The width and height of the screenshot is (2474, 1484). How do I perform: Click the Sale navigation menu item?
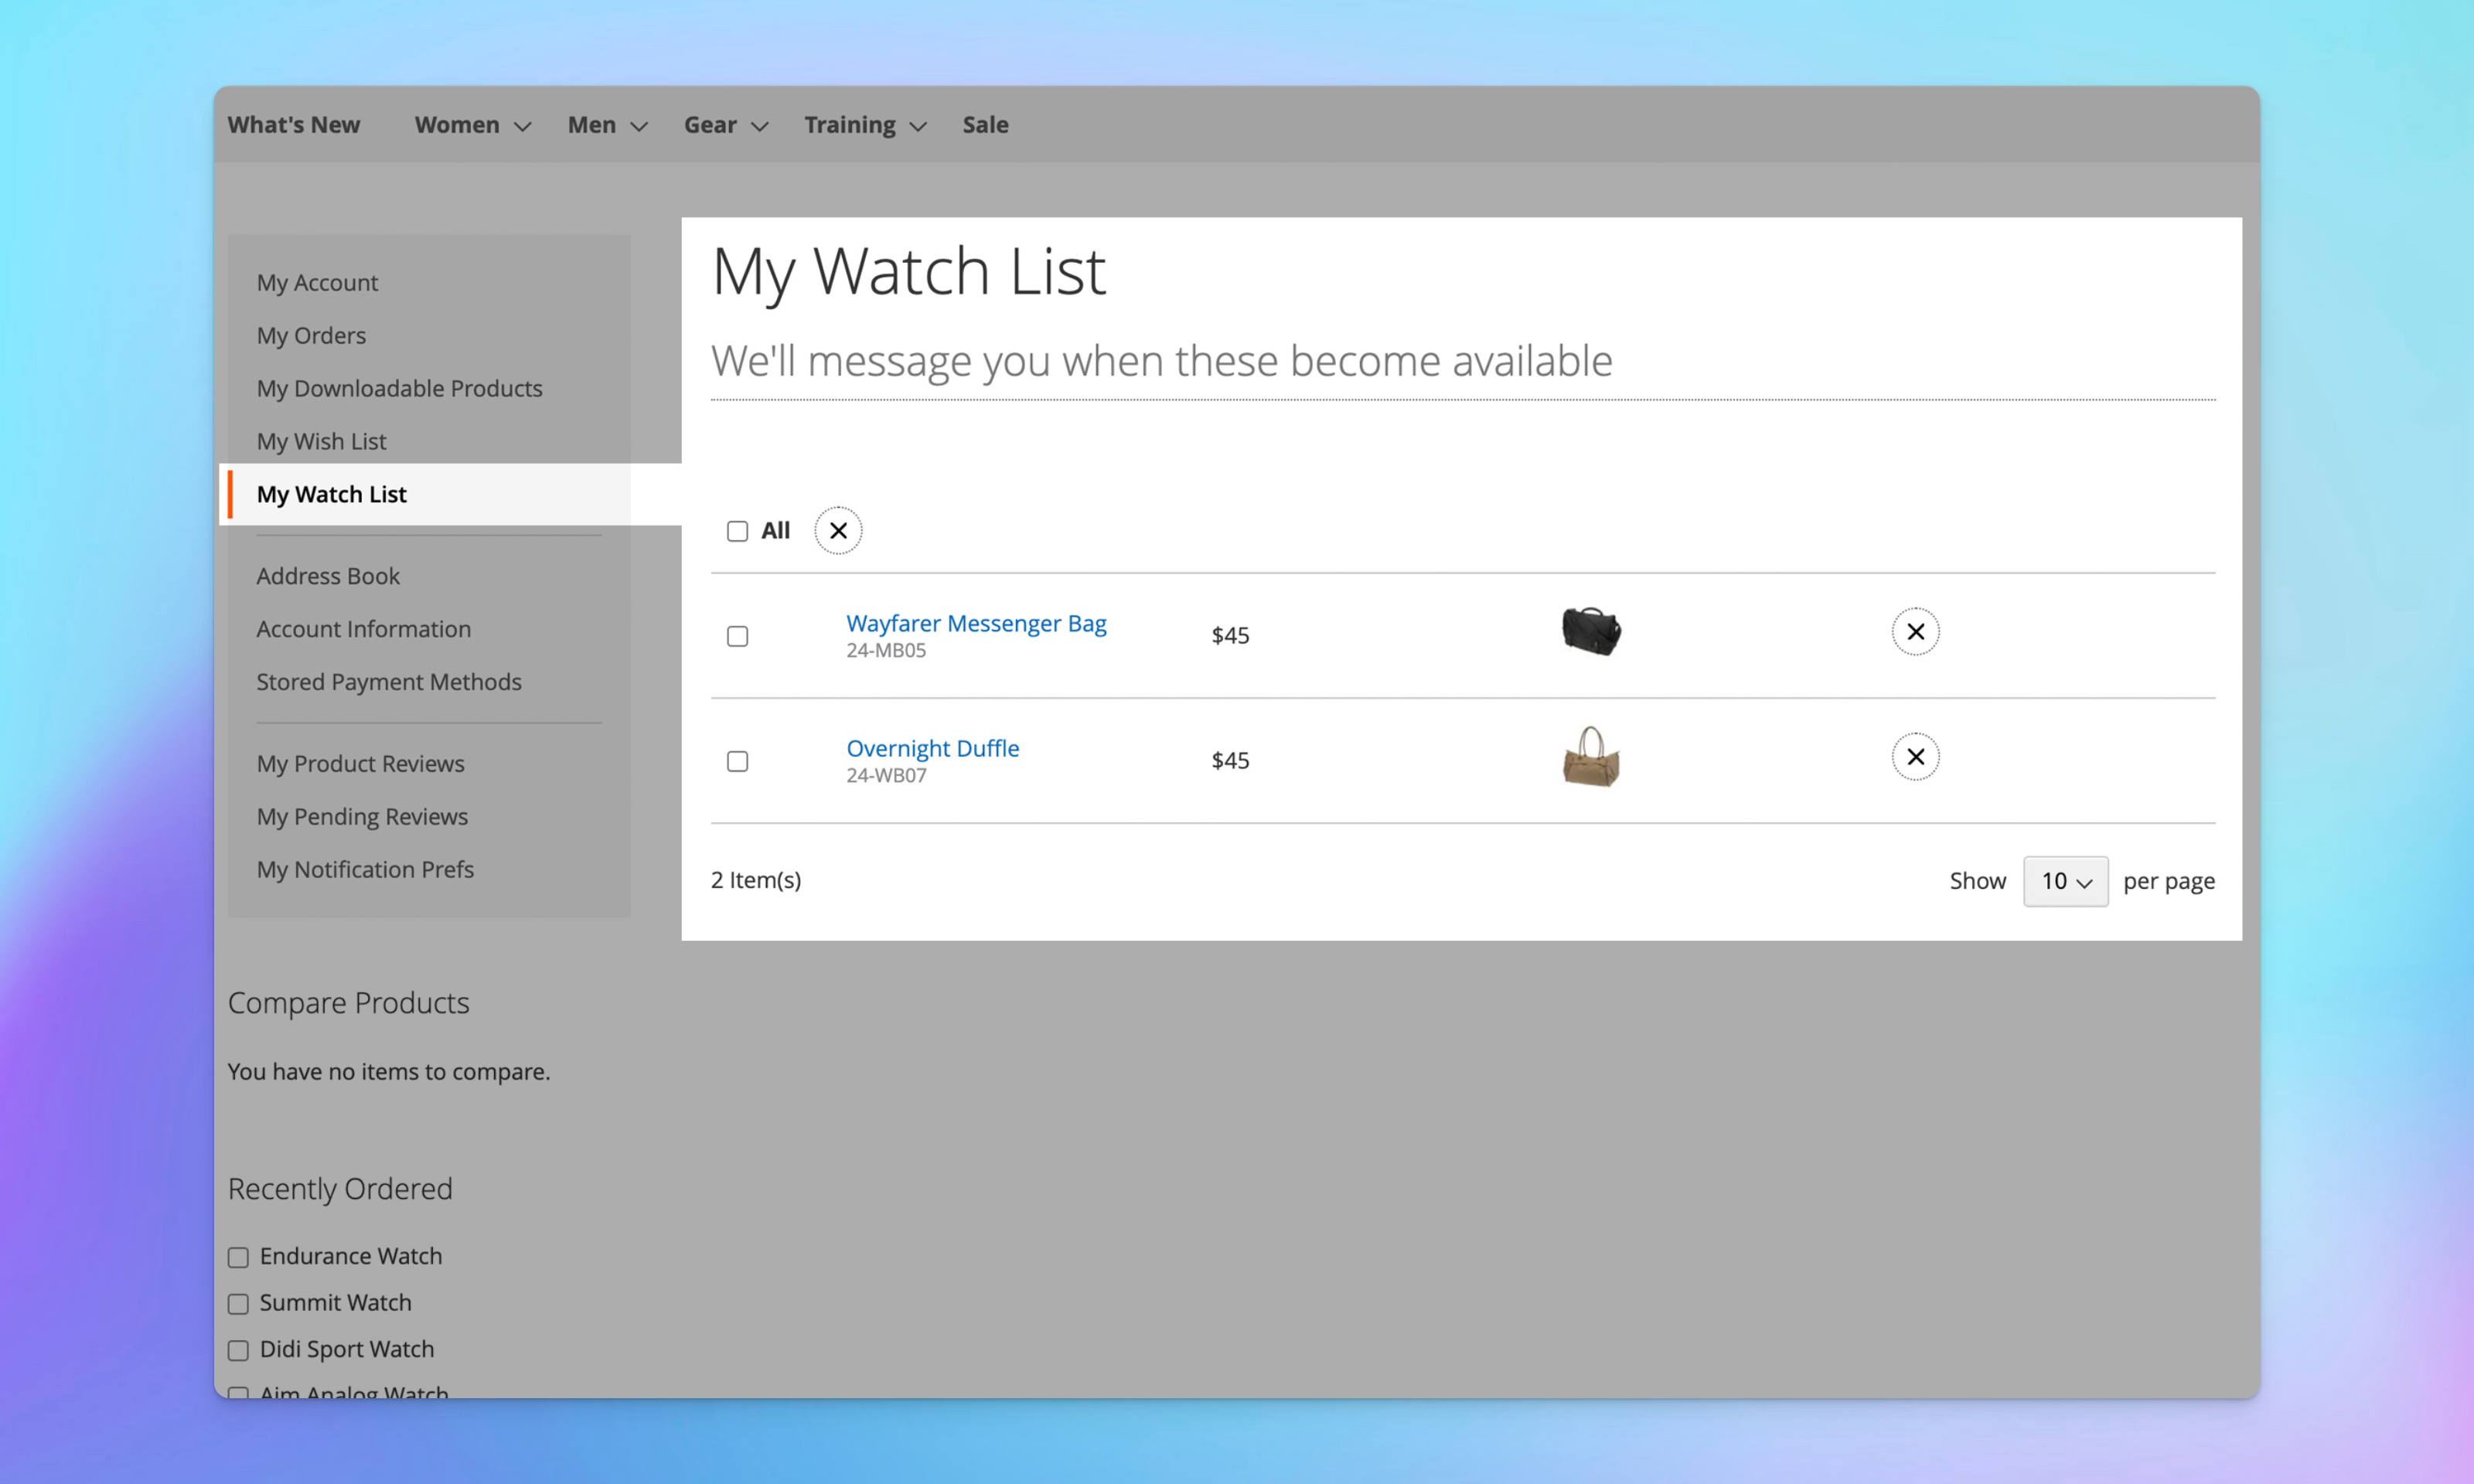click(x=984, y=124)
